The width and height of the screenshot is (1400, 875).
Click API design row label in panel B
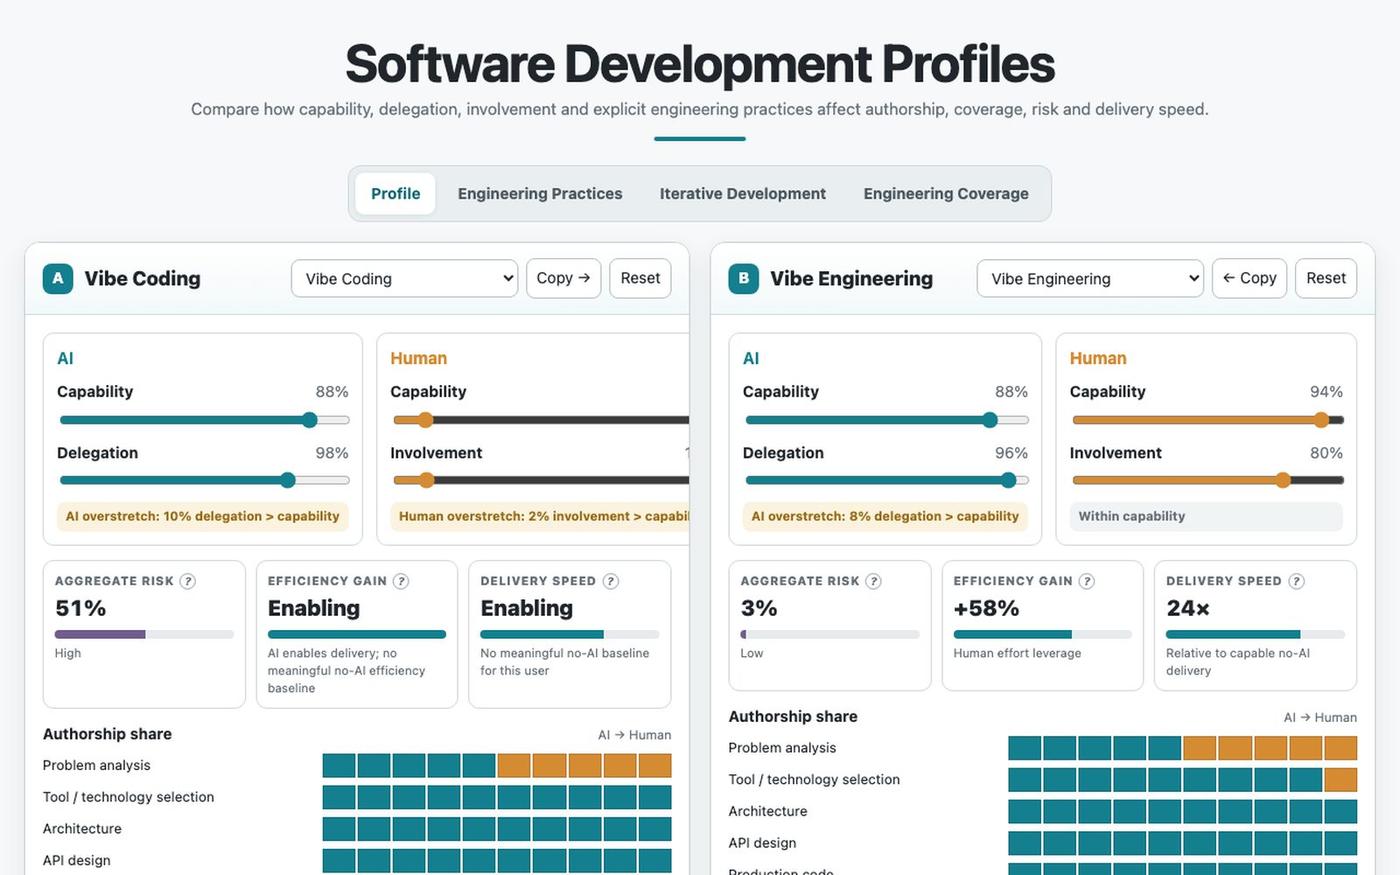pyautogui.click(x=762, y=843)
